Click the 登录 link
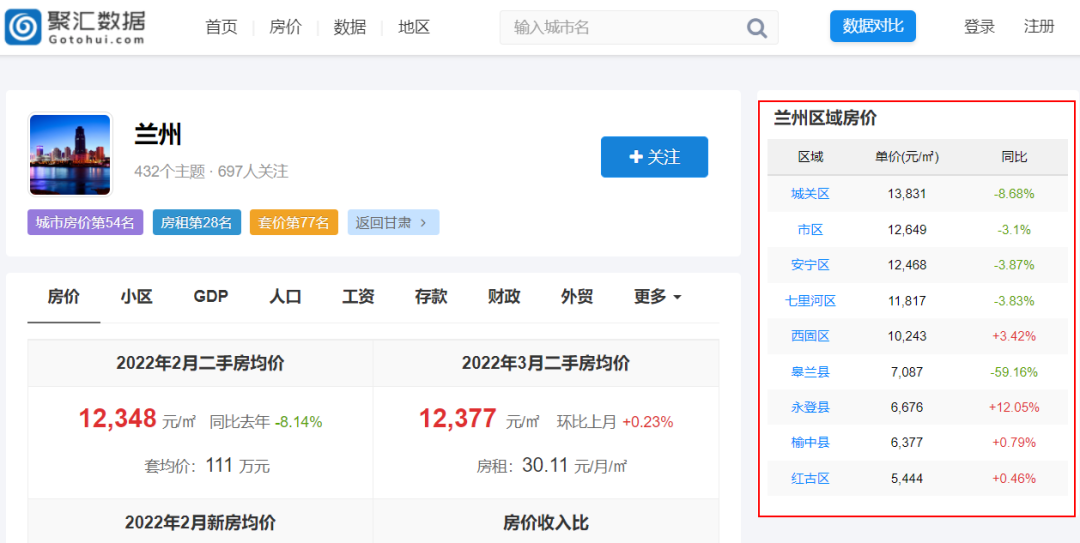The image size is (1080, 543). click(x=979, y=28)
